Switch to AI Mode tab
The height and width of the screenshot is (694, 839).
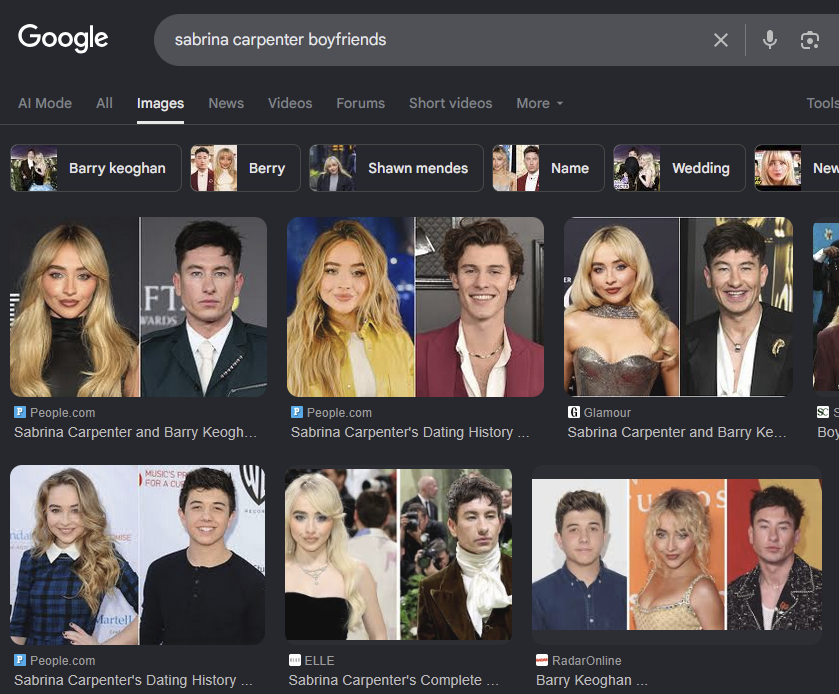tap(45, 103)
